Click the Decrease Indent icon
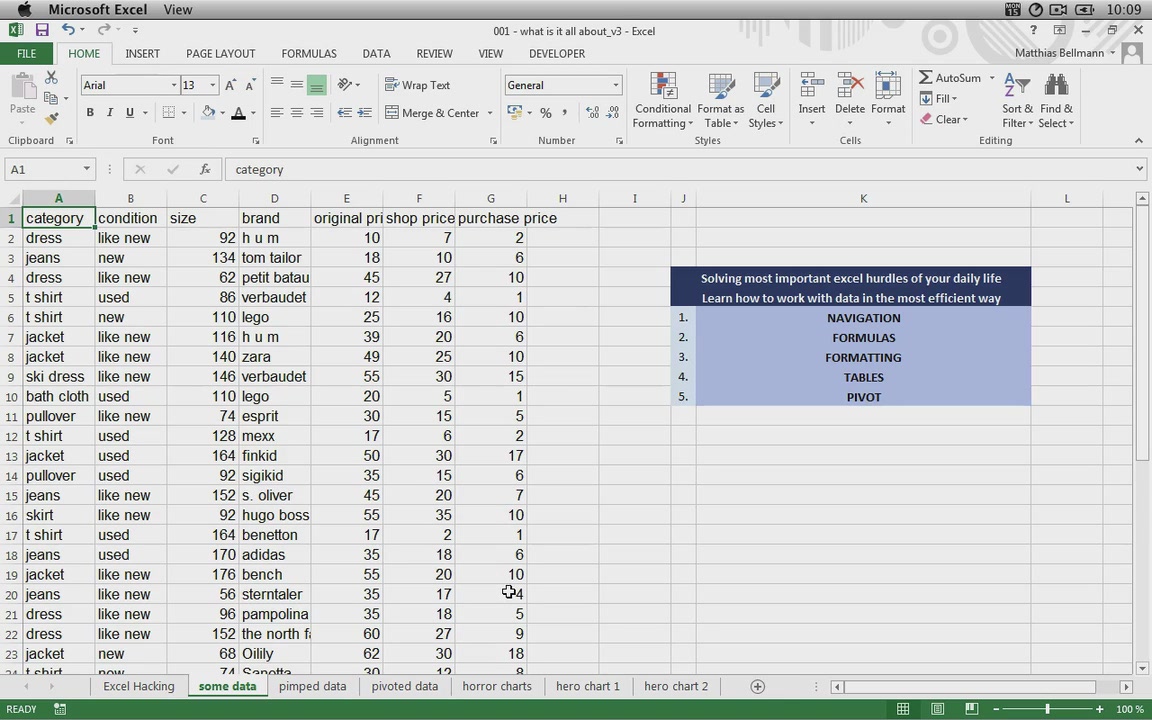This screenshot has height=720, width=1152. pyautogui.click(x=344, y=112)
